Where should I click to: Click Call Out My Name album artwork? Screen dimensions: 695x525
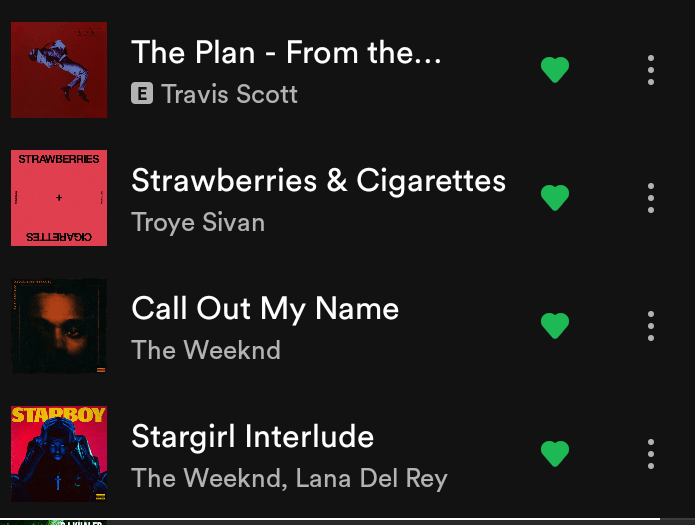click(59, 326)
